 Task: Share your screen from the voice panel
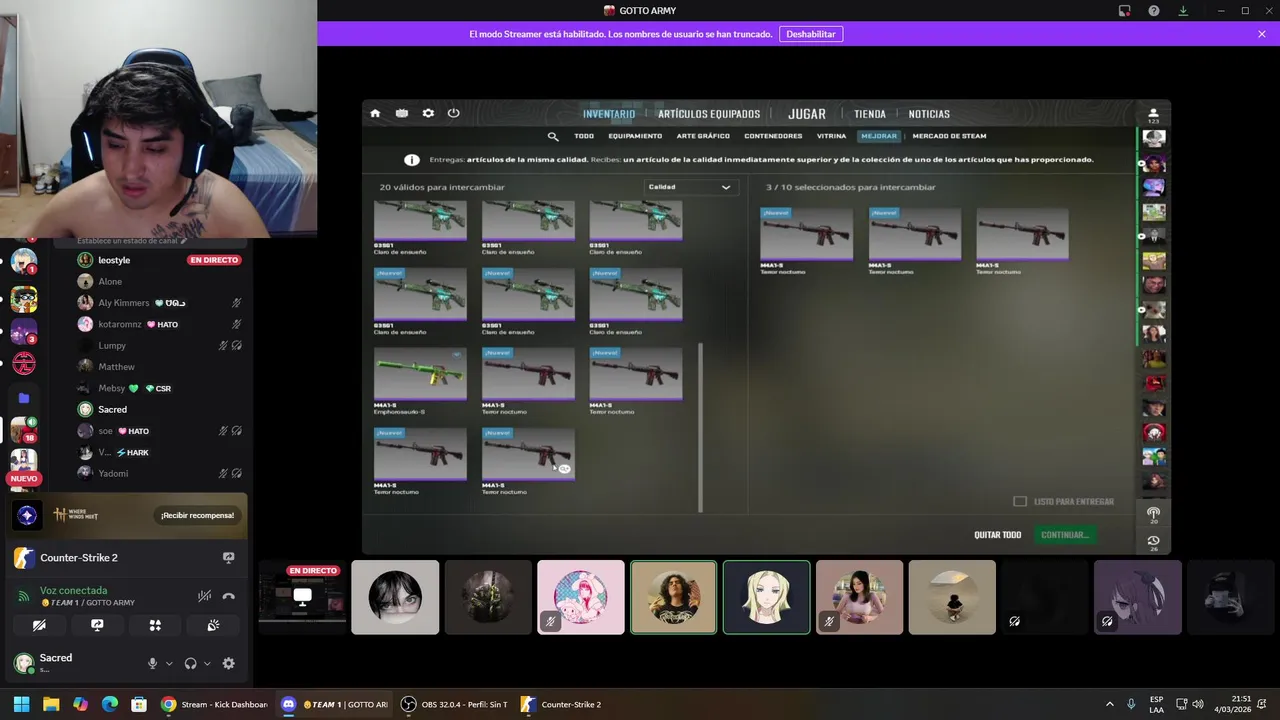(x=97, y=625)
